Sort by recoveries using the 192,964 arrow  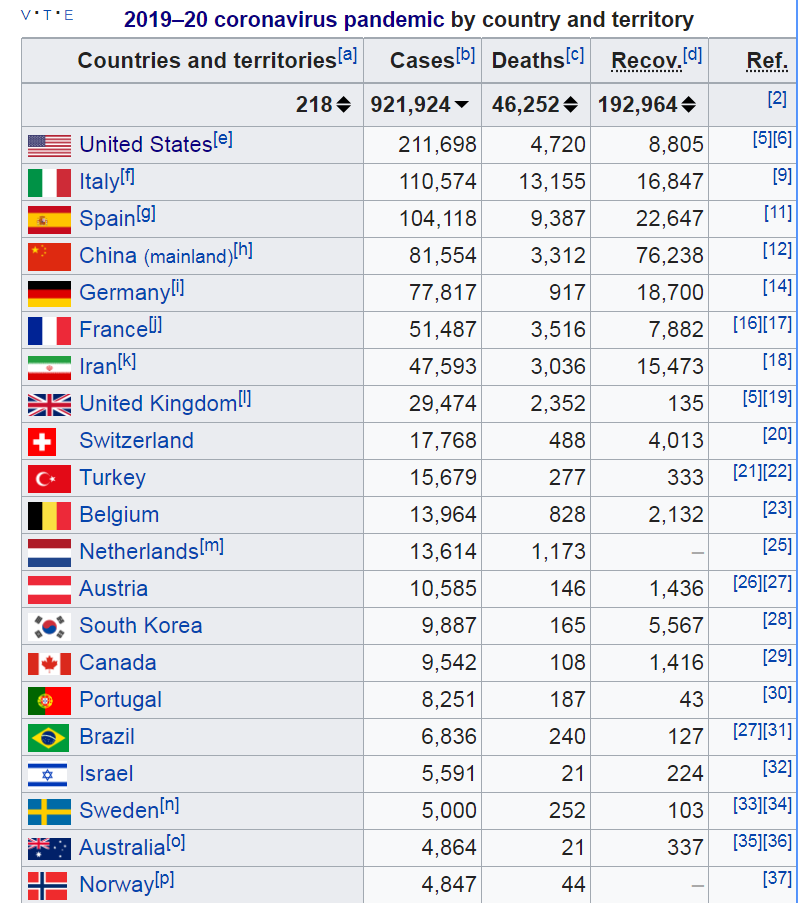(689, 105)
